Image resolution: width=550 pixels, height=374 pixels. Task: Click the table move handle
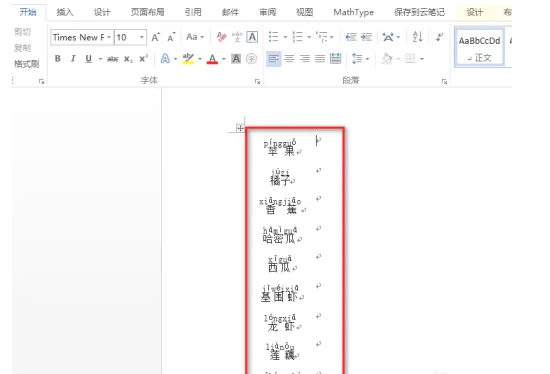pos(240,128)
